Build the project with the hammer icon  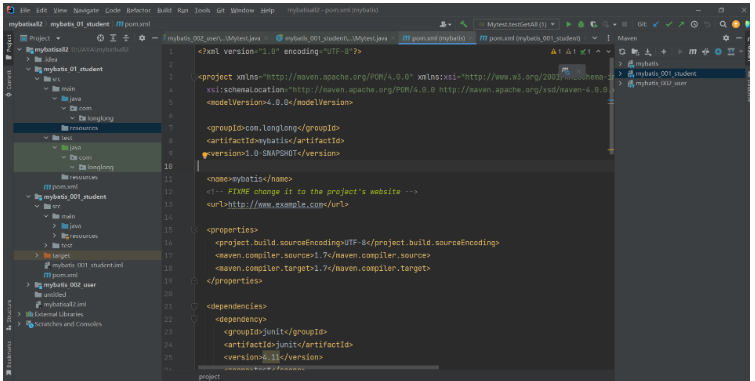tap(463, 24)
